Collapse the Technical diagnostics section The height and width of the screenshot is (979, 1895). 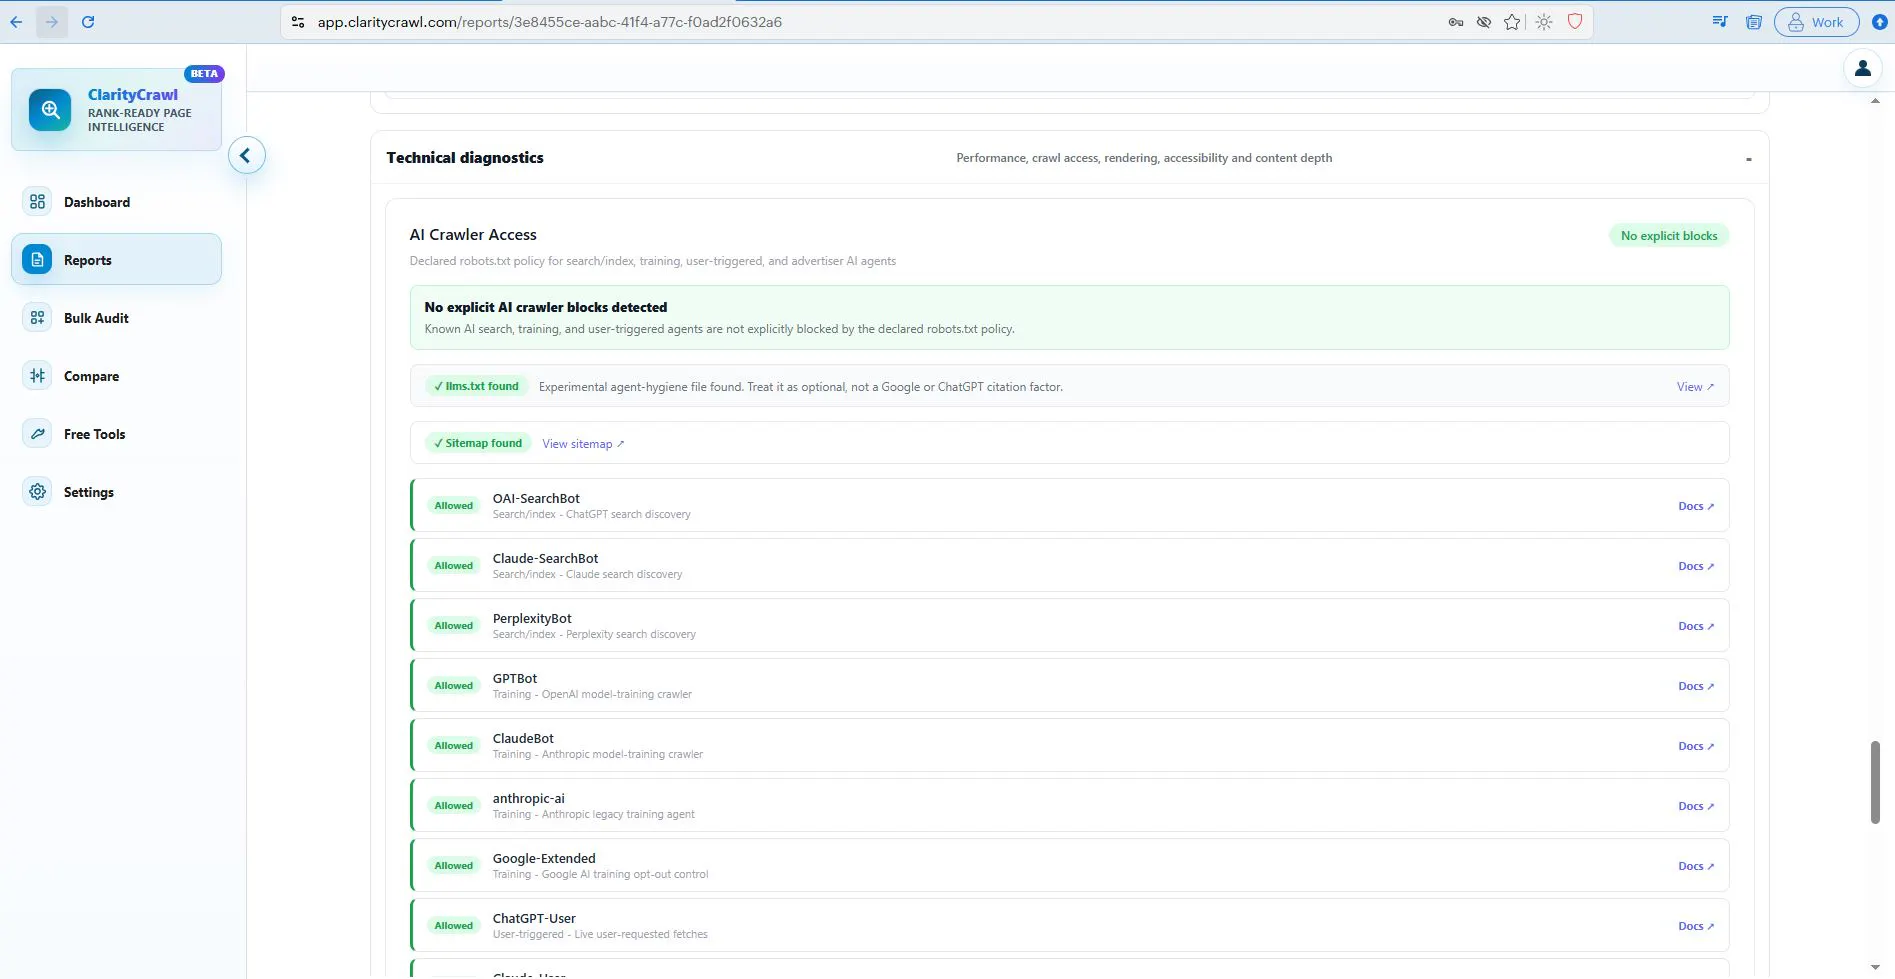[x=1748, y=159]
